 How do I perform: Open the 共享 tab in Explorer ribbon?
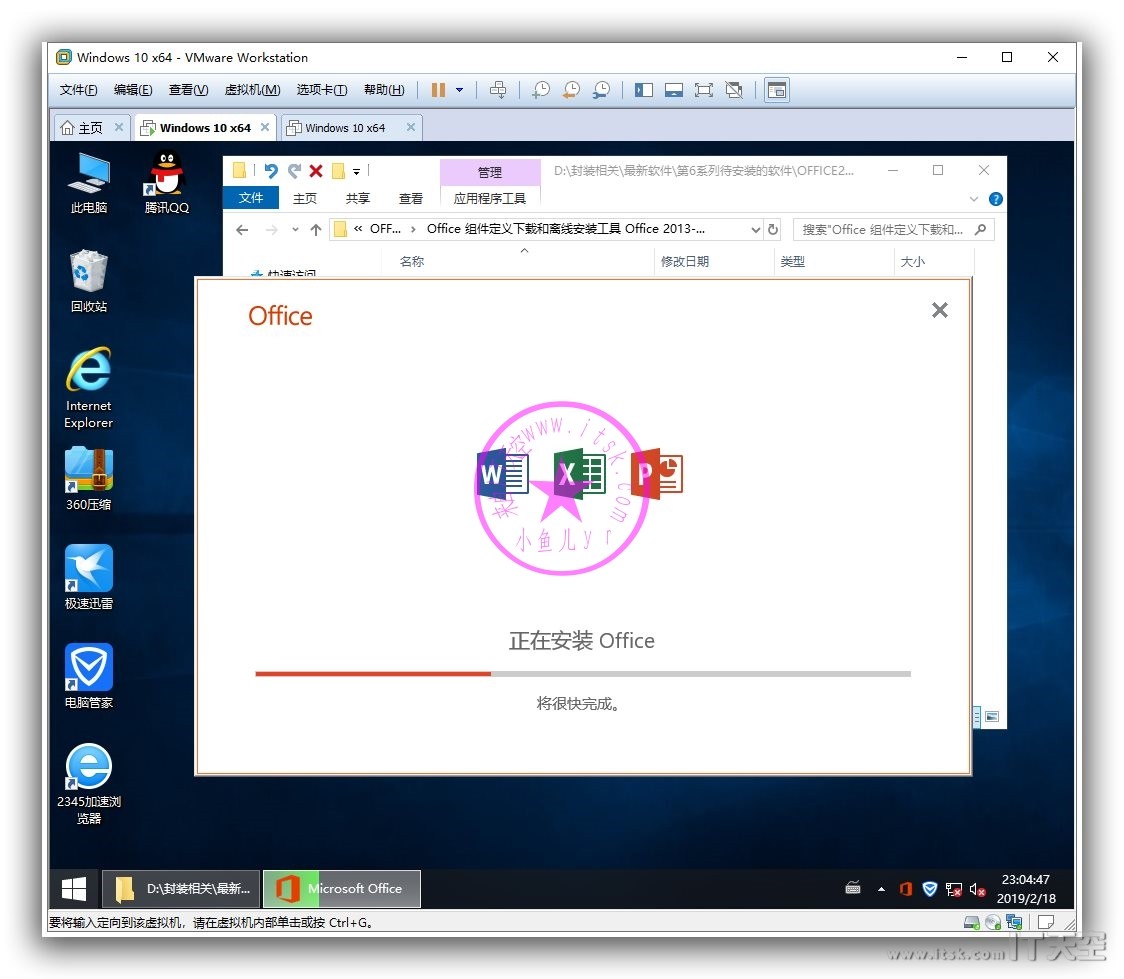358,199
